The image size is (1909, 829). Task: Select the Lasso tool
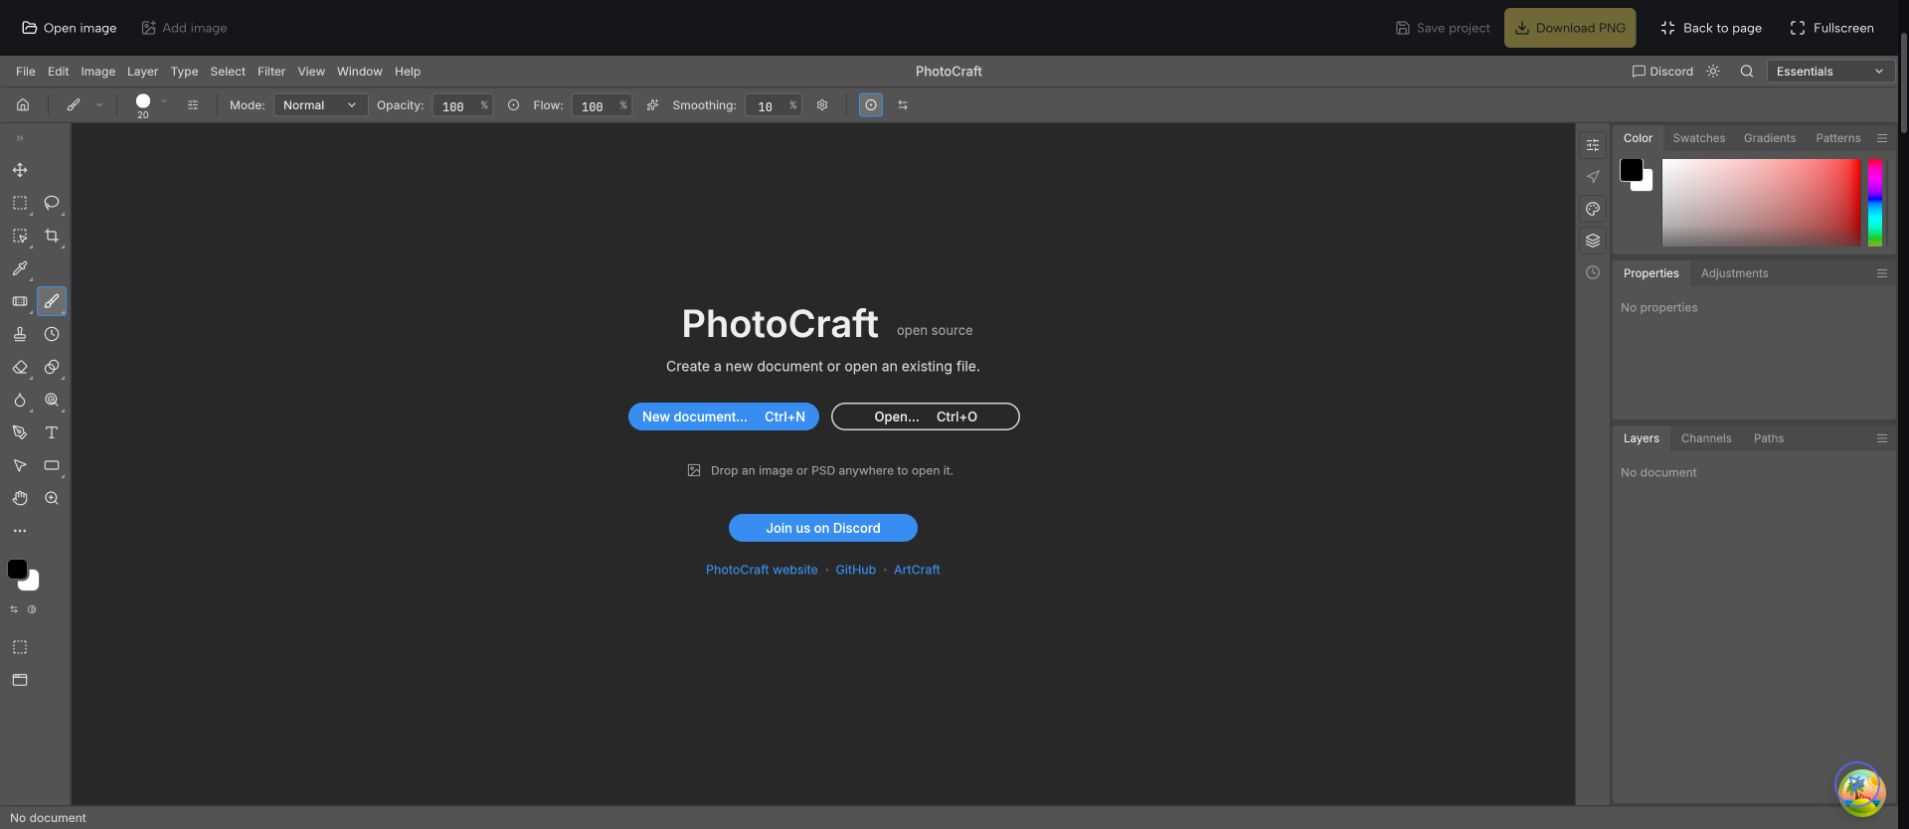(x=52, y=203)
